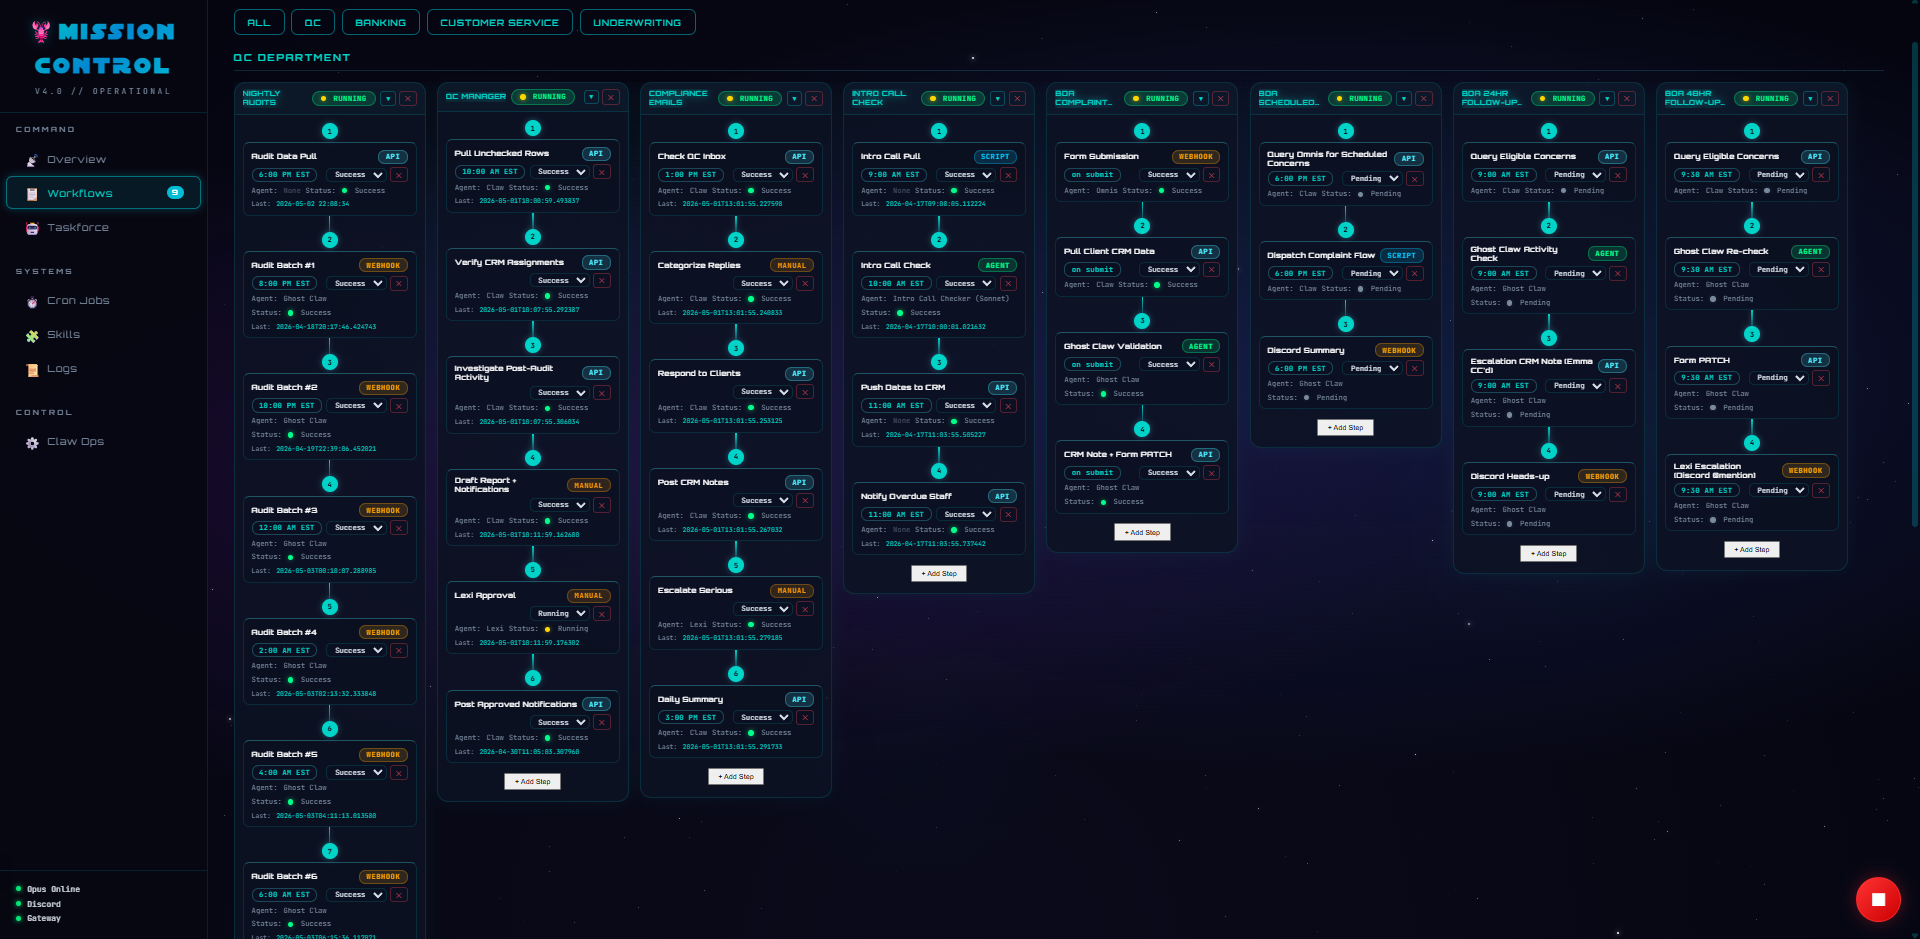Open the Skills section
Screen dimensions: 1920x939
(103, 335)
